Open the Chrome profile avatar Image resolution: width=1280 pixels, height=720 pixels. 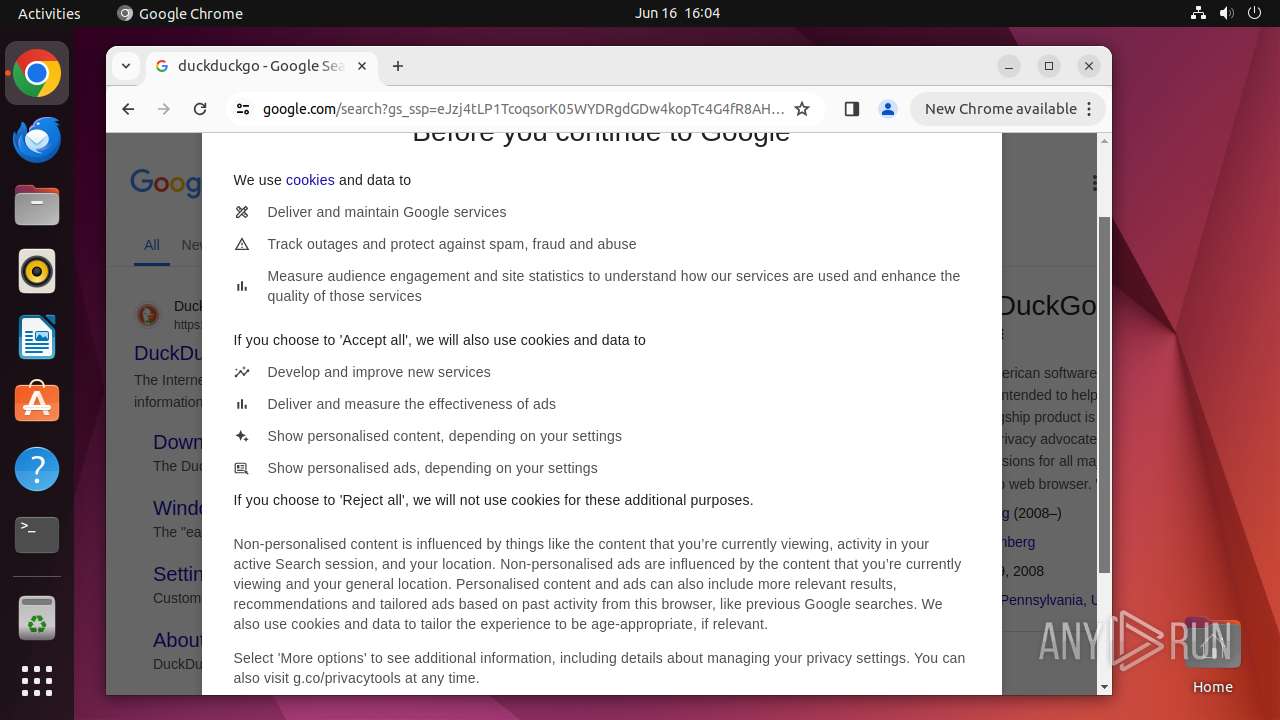887,109
